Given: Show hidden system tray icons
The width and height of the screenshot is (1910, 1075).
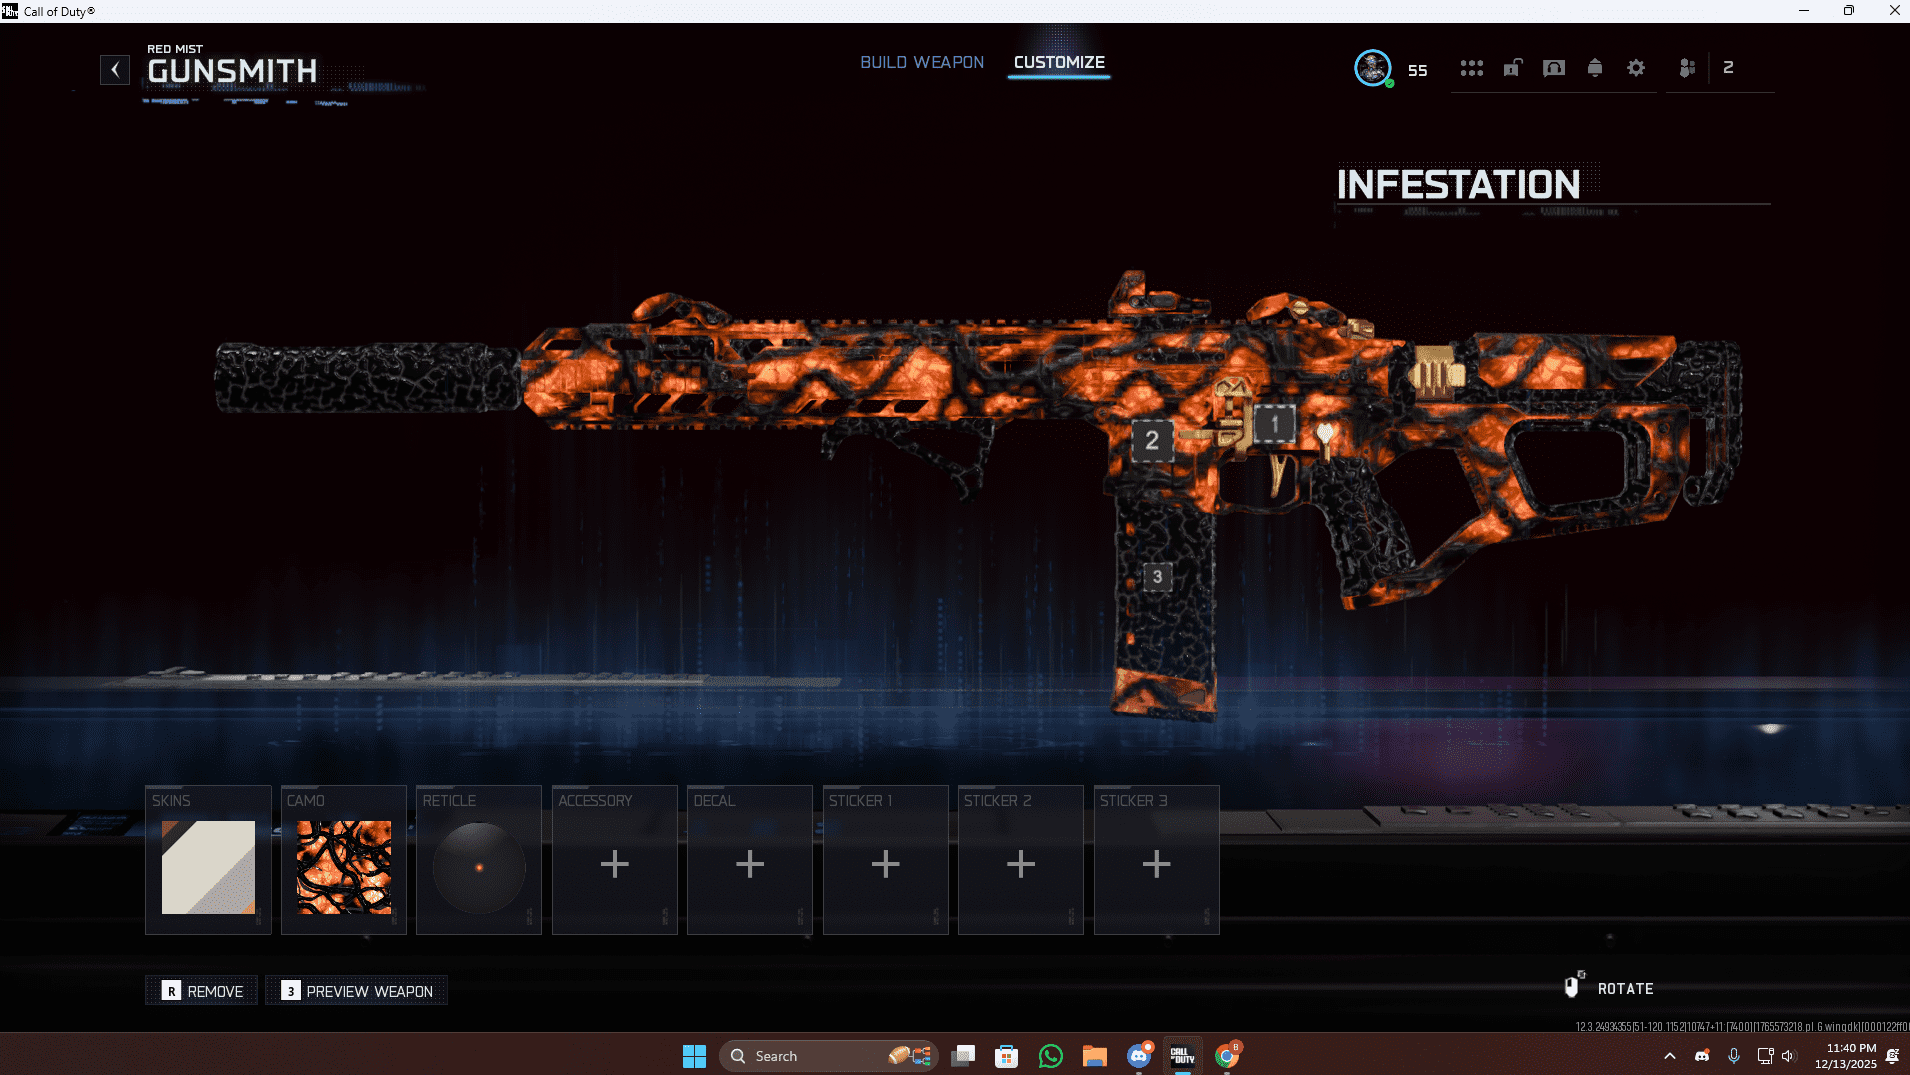Looking at the screenshot, I should coord(1669,1056).
